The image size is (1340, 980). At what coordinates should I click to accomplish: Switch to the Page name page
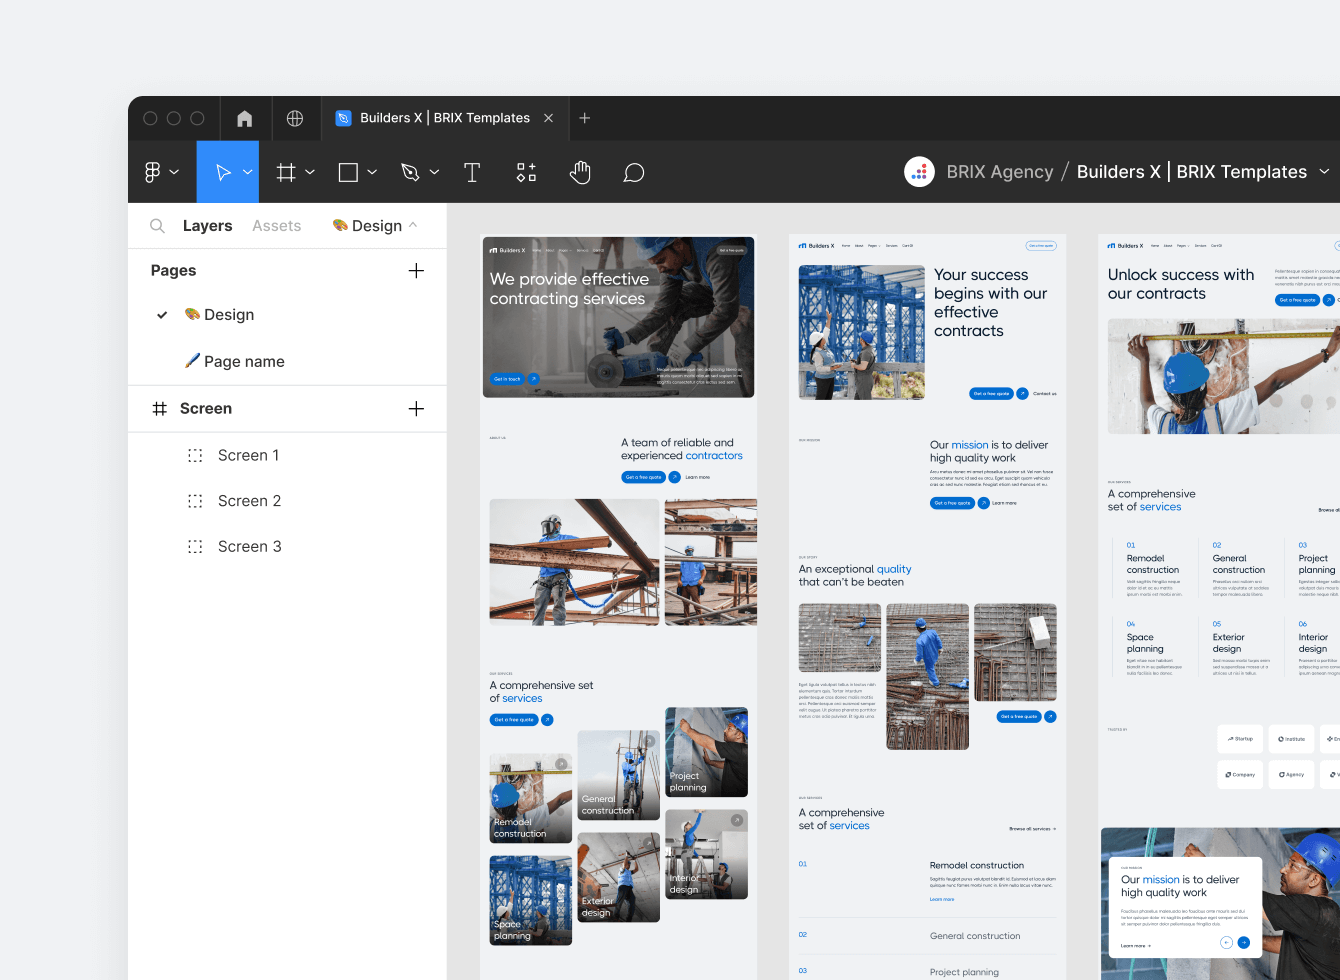pyautogui.click(x=245, y=361)
